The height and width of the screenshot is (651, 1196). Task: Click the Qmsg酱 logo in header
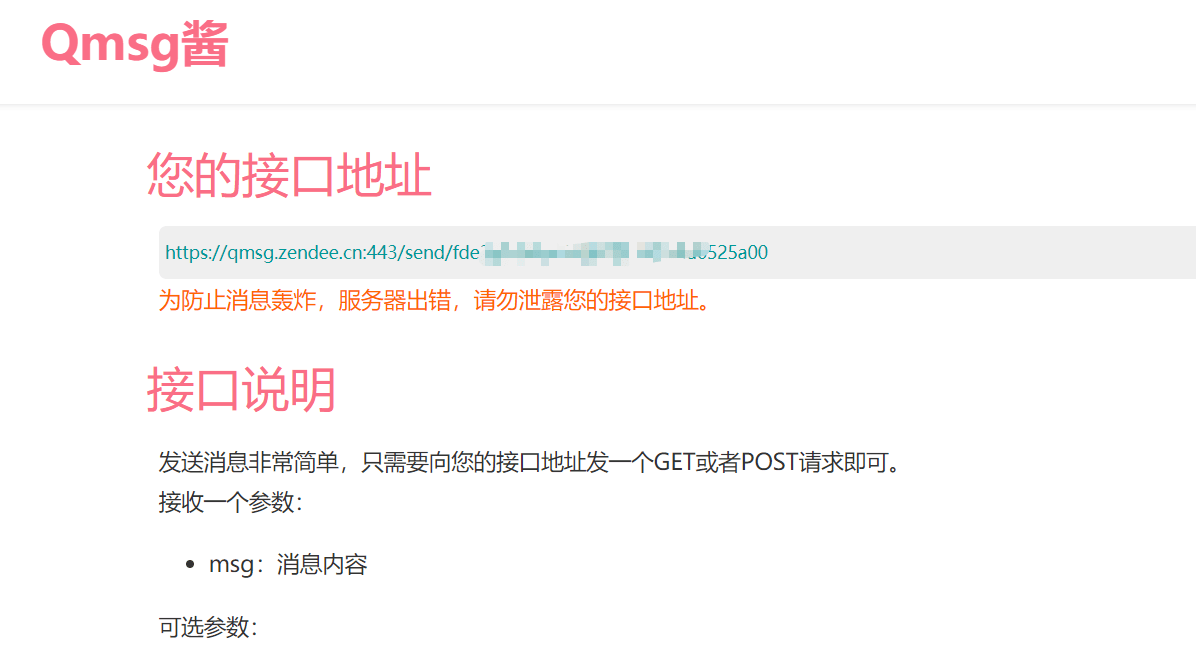(x=135, y=44)
